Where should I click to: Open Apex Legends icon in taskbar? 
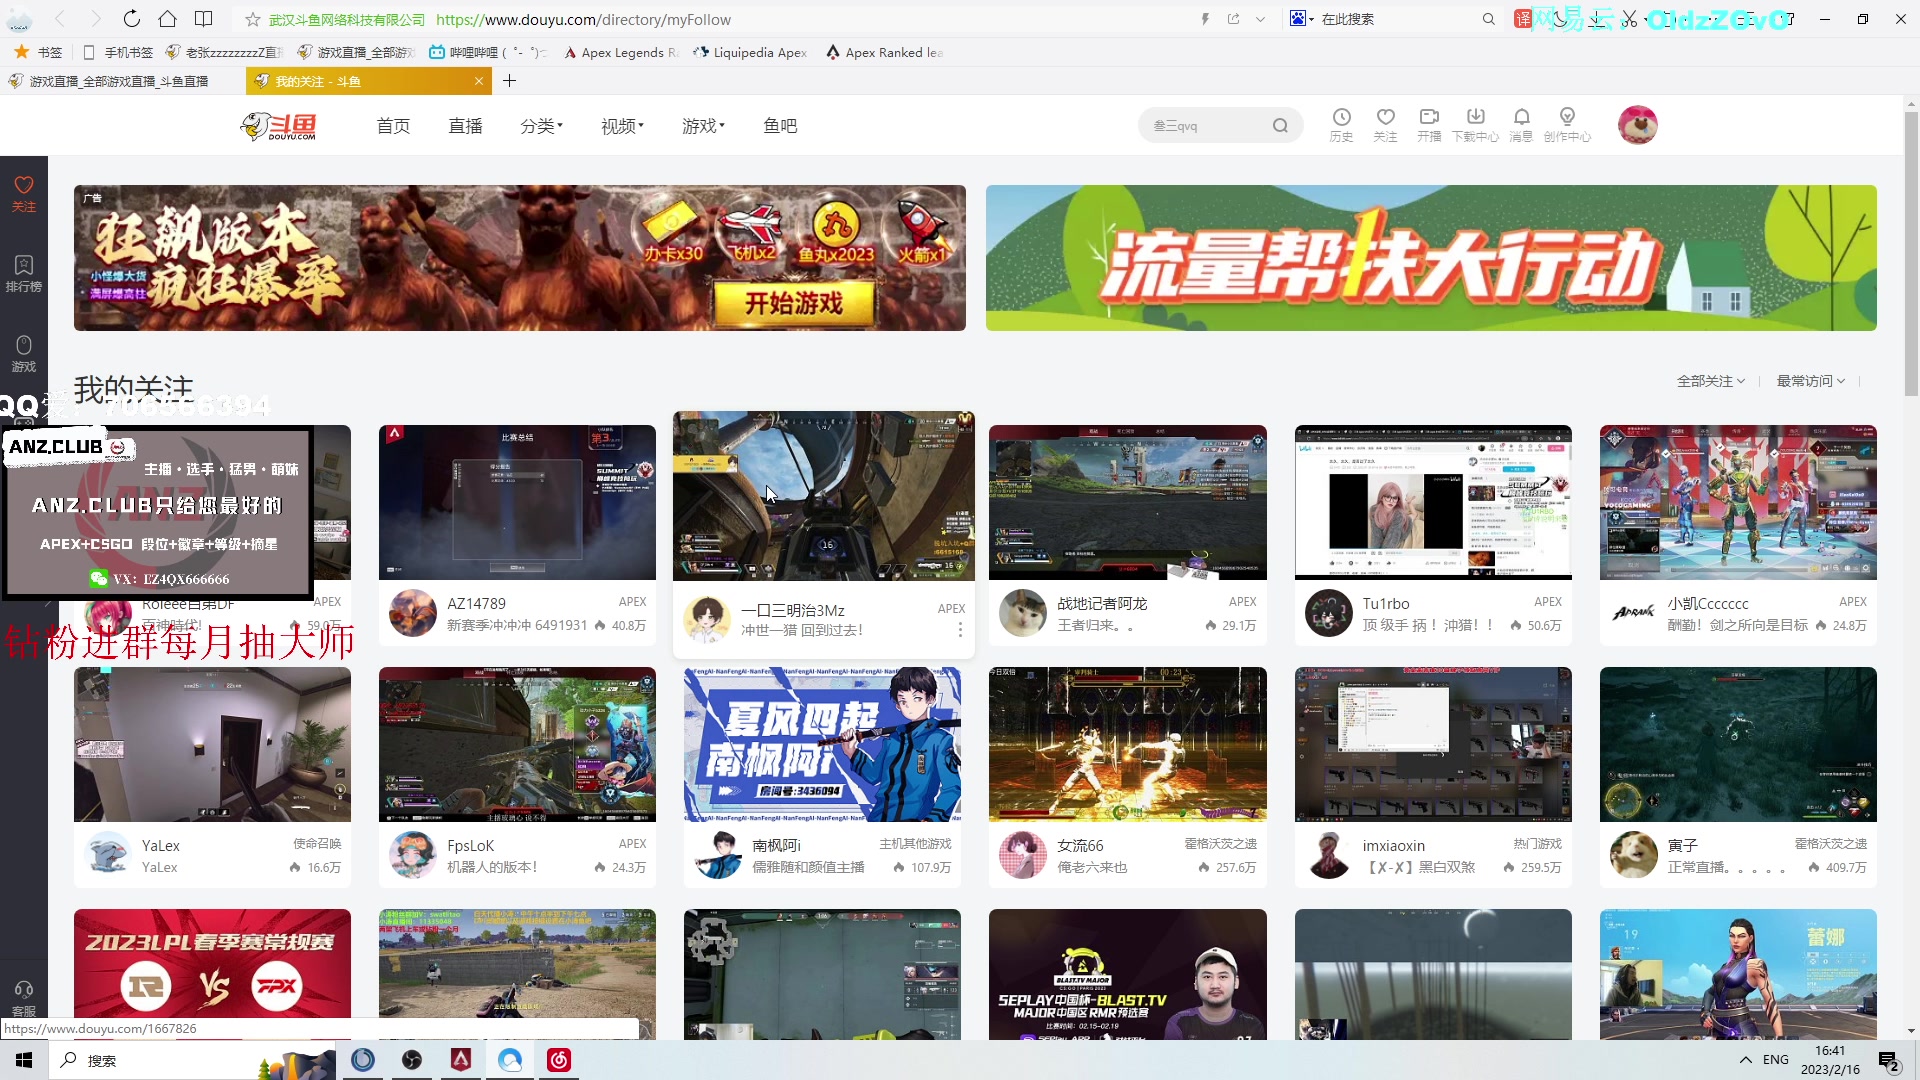tap(461, 1060)
